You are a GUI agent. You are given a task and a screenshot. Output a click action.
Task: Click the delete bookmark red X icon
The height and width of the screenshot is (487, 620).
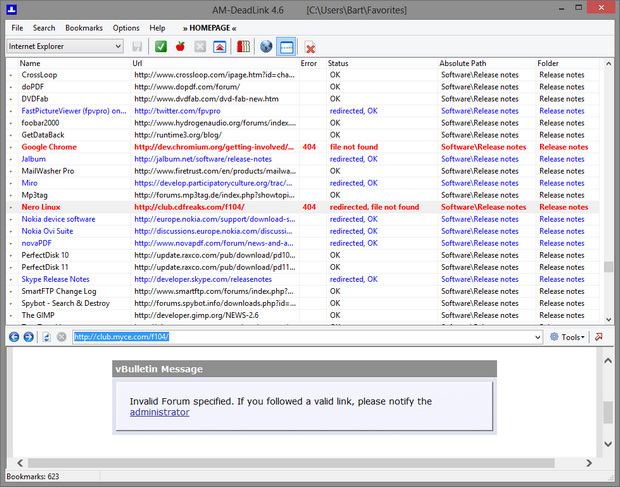(310, 47)
